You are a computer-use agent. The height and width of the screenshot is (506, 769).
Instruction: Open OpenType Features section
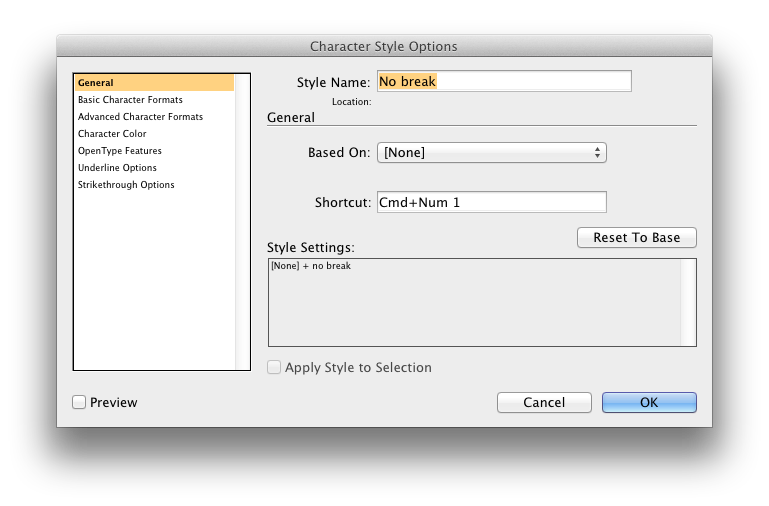click(120, 151)
